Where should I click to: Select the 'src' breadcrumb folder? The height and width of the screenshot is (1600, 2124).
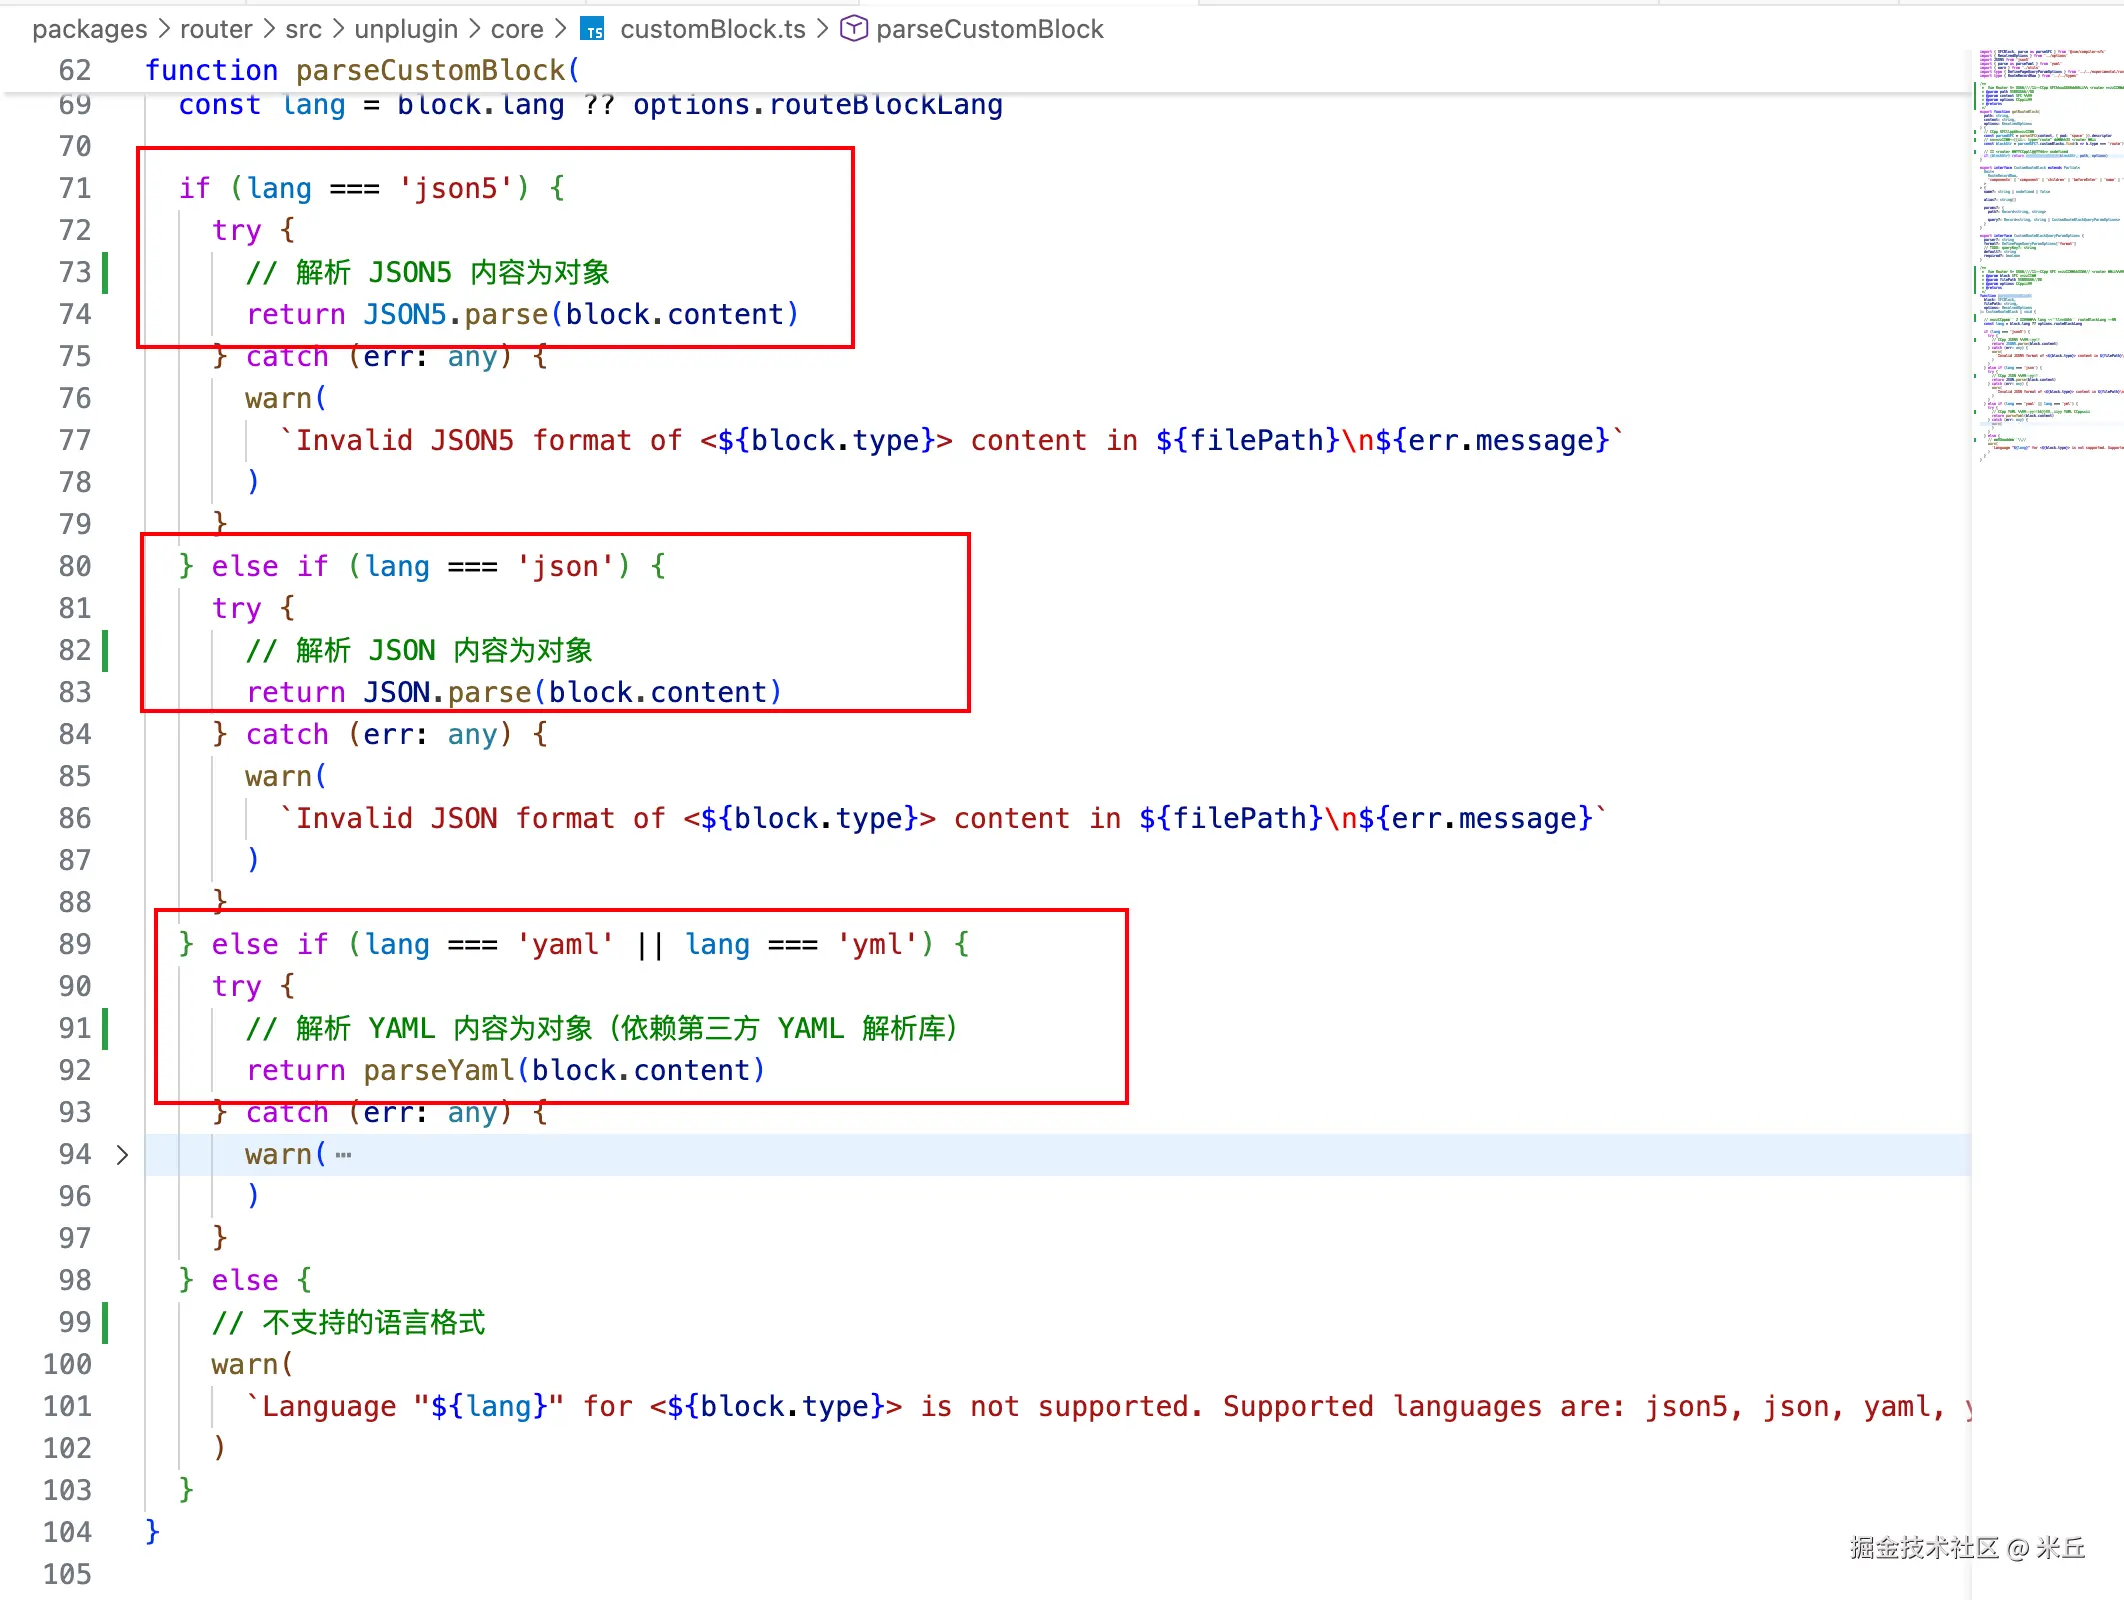pyautogui.click(x=303, y=29)
